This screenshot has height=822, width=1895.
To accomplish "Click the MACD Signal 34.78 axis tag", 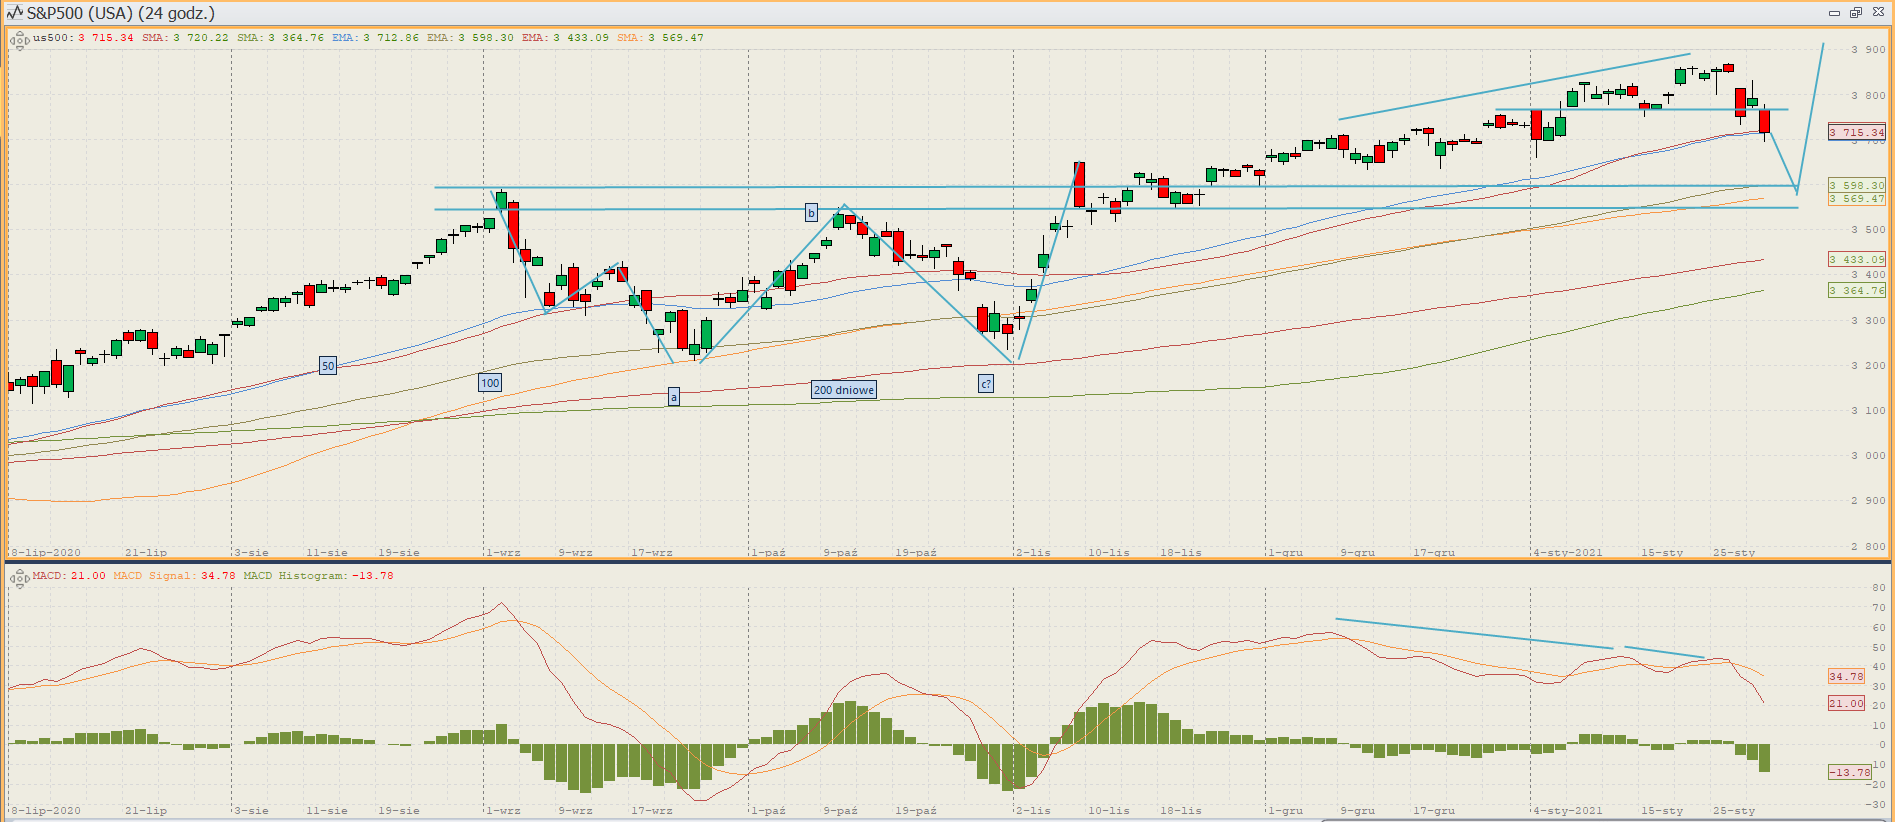I will pos(1846,676).
